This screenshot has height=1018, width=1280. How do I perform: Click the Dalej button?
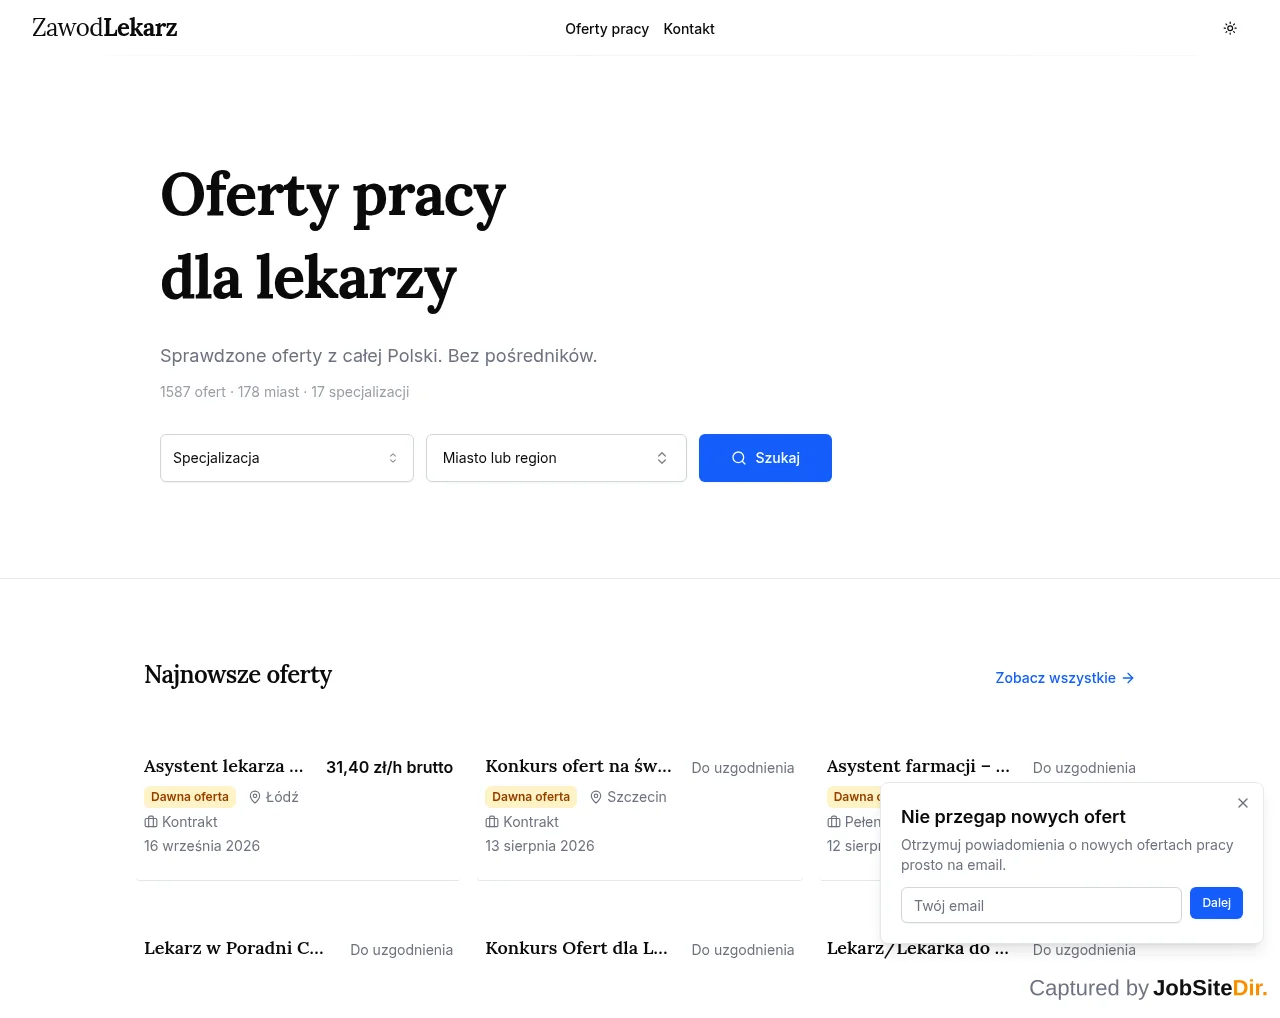[1216, 903]
